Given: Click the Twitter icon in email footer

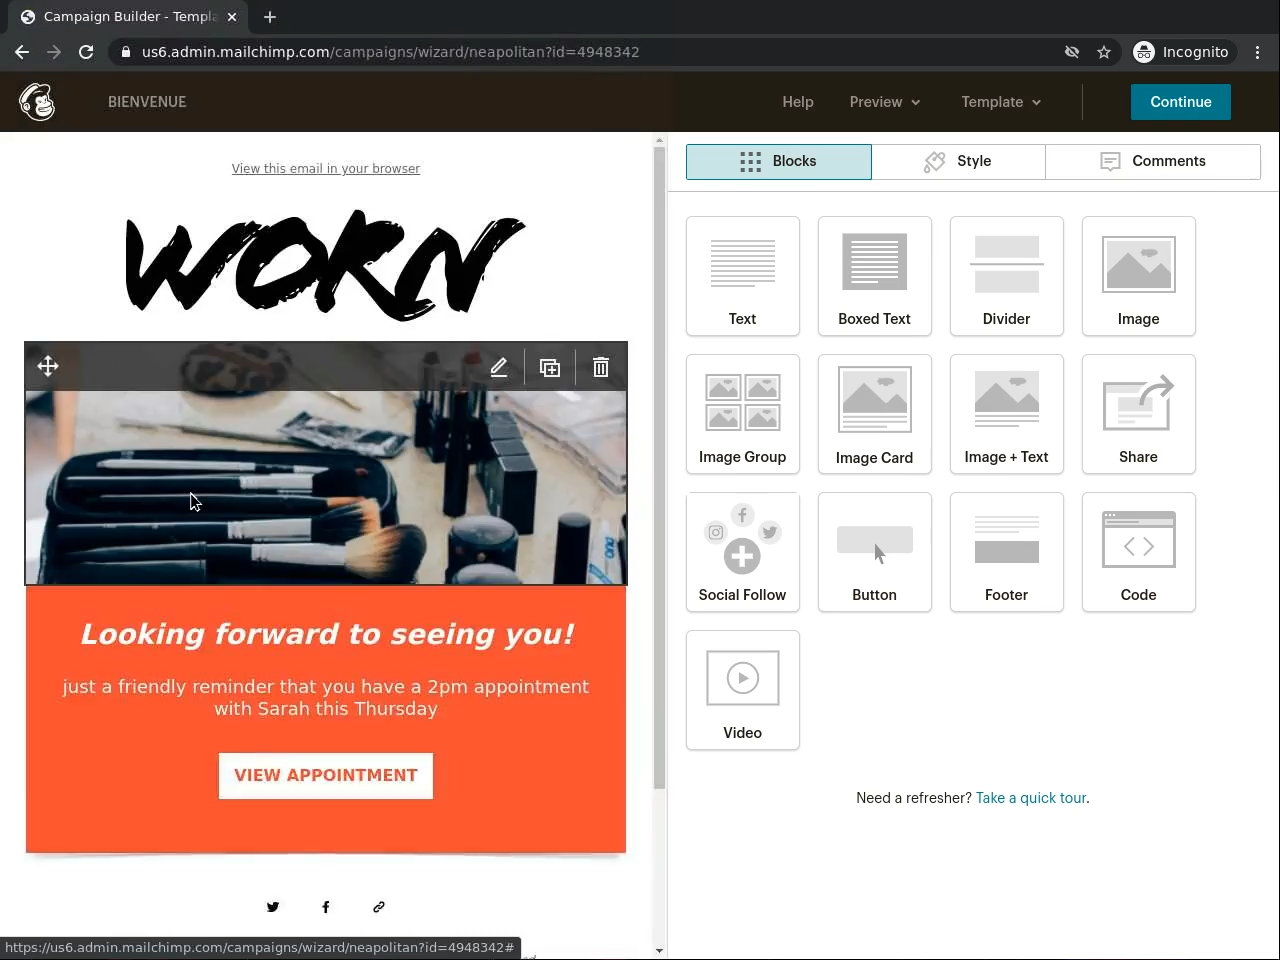Looking at the screenshot, I should coord(273,907).
